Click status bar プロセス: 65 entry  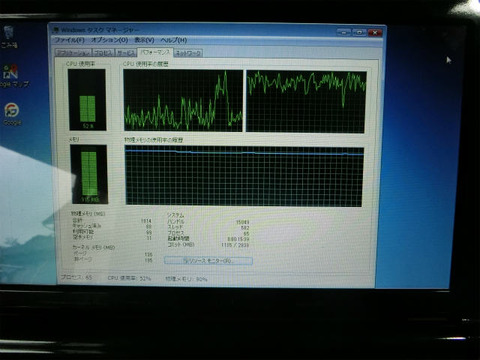point(76,277)
